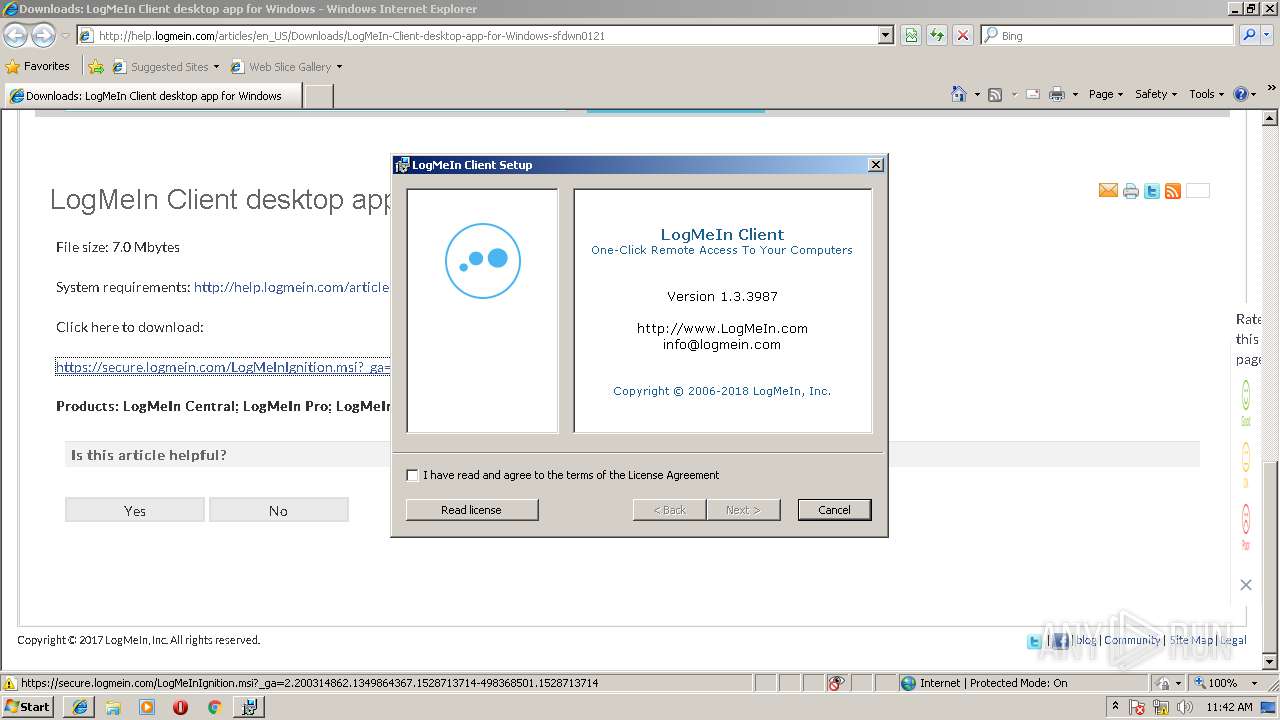Click the privacy report eye icon in status bar
The image size is (1280, 720).
click(x=837, y=683)
